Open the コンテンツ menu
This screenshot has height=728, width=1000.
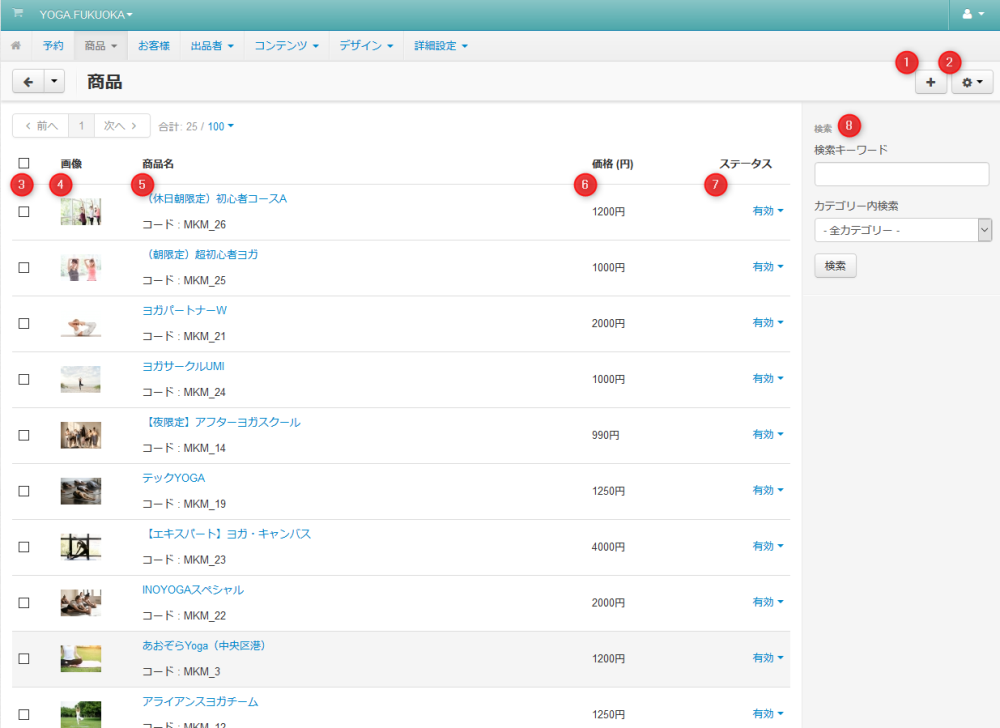click(x=286, y=46)
